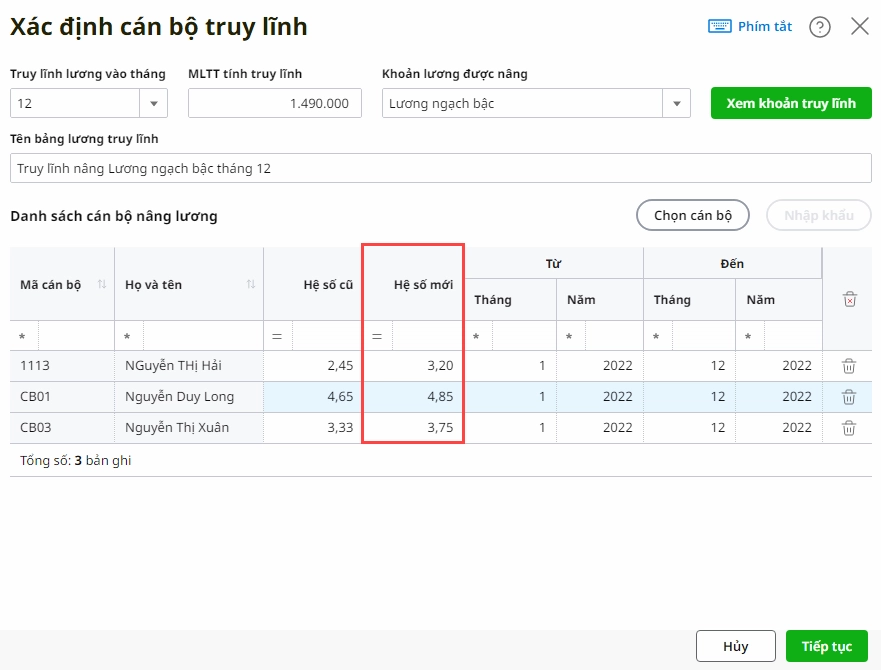
Task: Click the old coefficient value 2,45
Action: pos(340,365)
